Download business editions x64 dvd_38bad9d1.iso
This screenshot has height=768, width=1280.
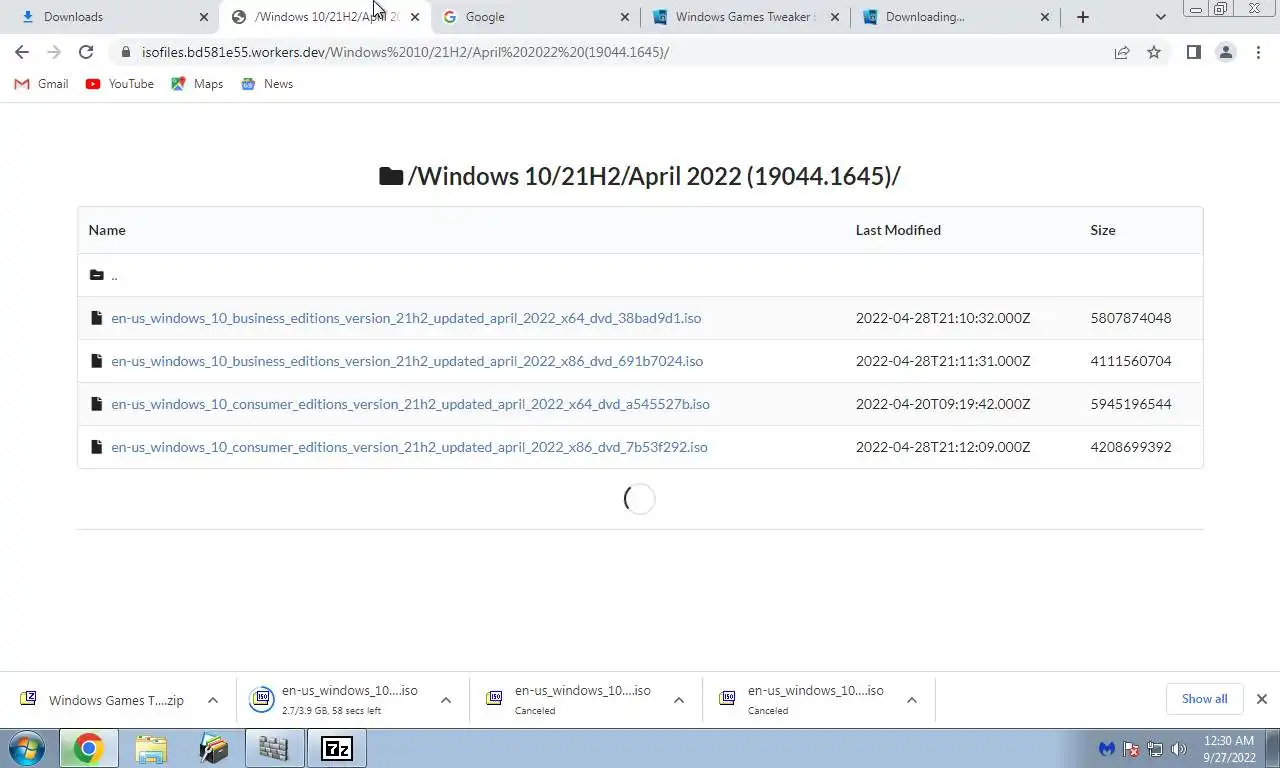coord(406,318)
